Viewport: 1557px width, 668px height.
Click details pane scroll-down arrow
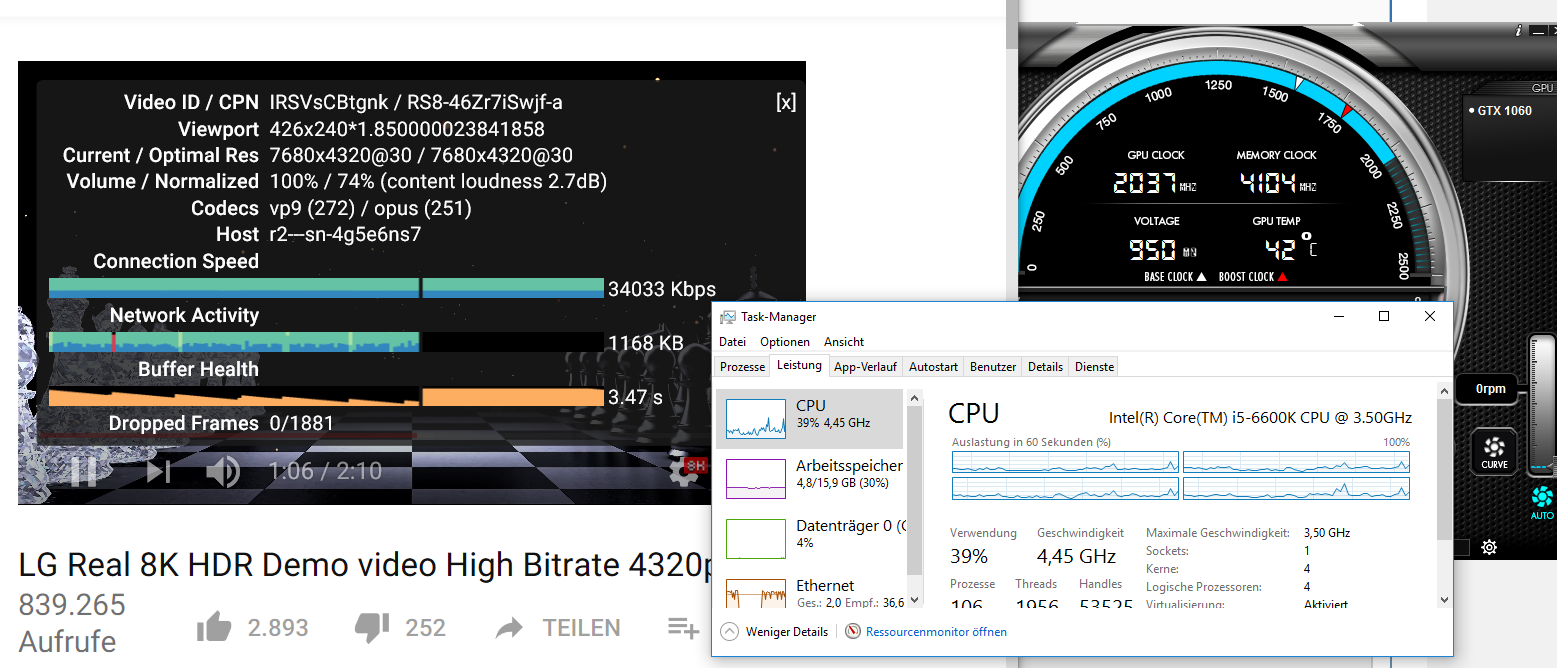[1443, 599]
